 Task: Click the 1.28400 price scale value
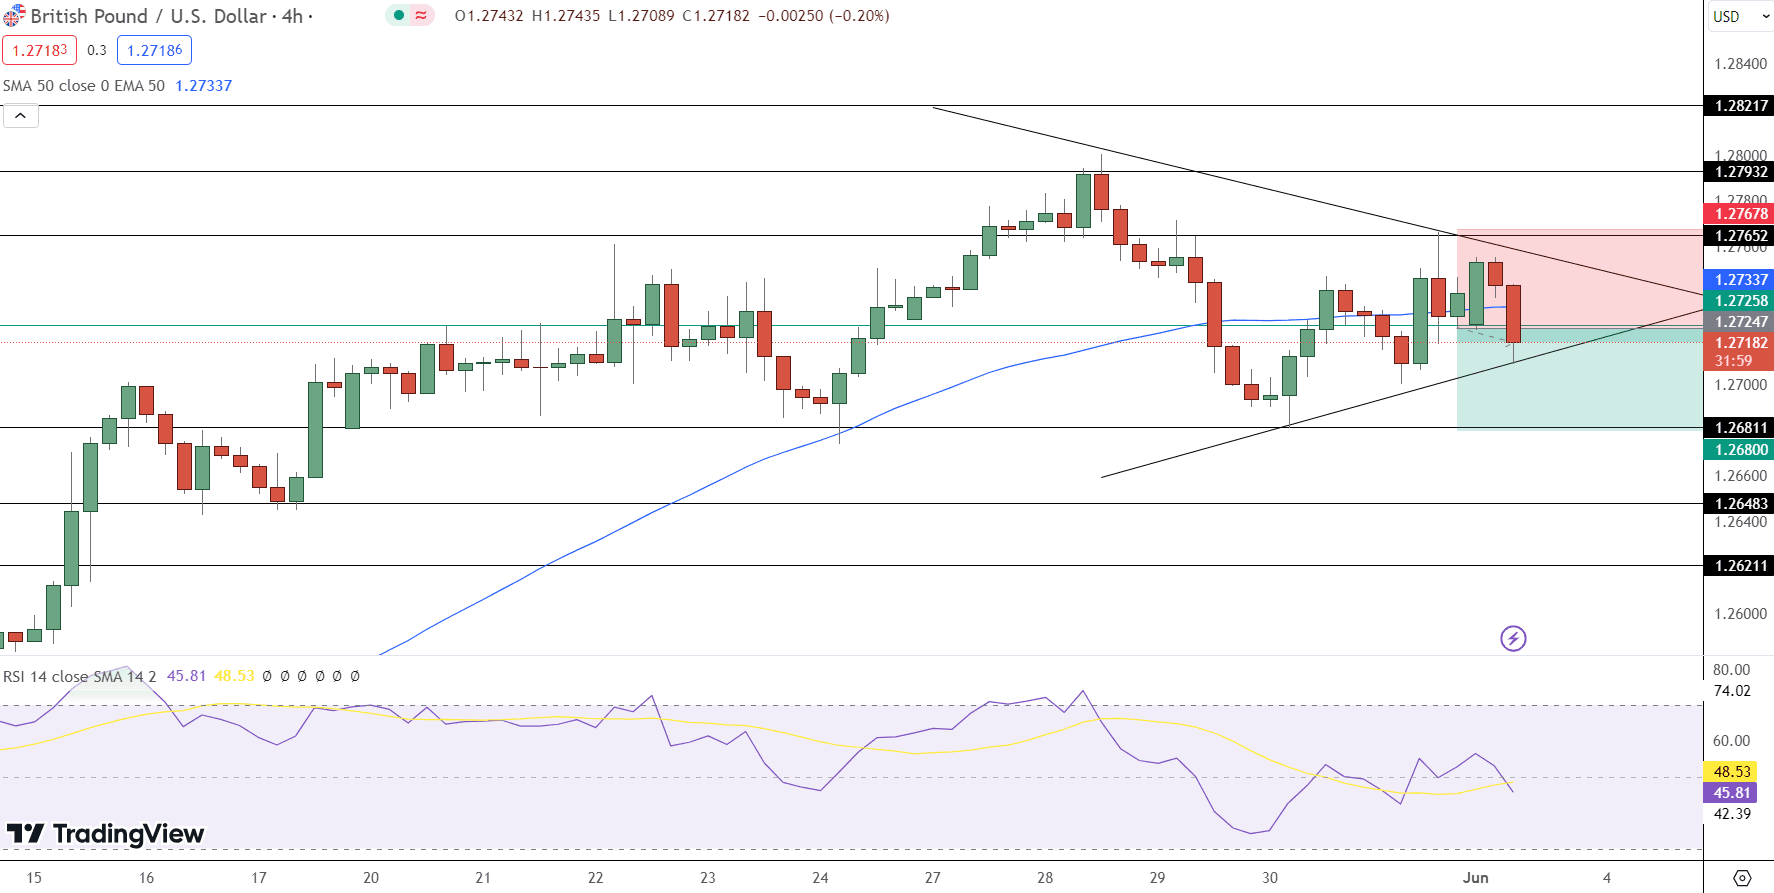[x=1740, y=64]
